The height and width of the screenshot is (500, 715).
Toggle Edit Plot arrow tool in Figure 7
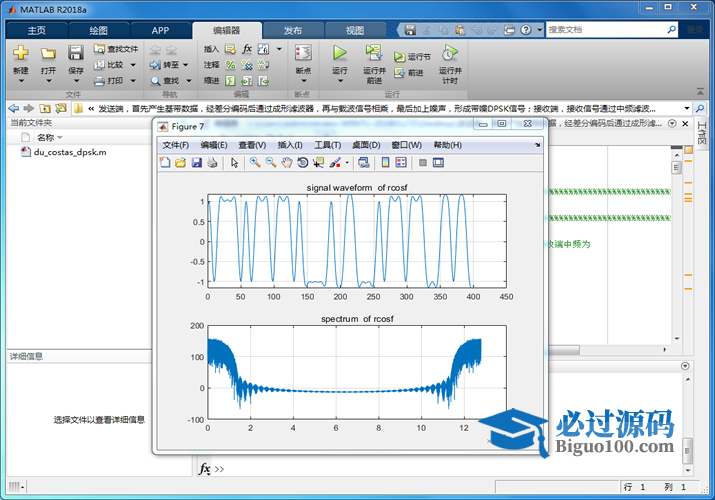pos(234,162)
